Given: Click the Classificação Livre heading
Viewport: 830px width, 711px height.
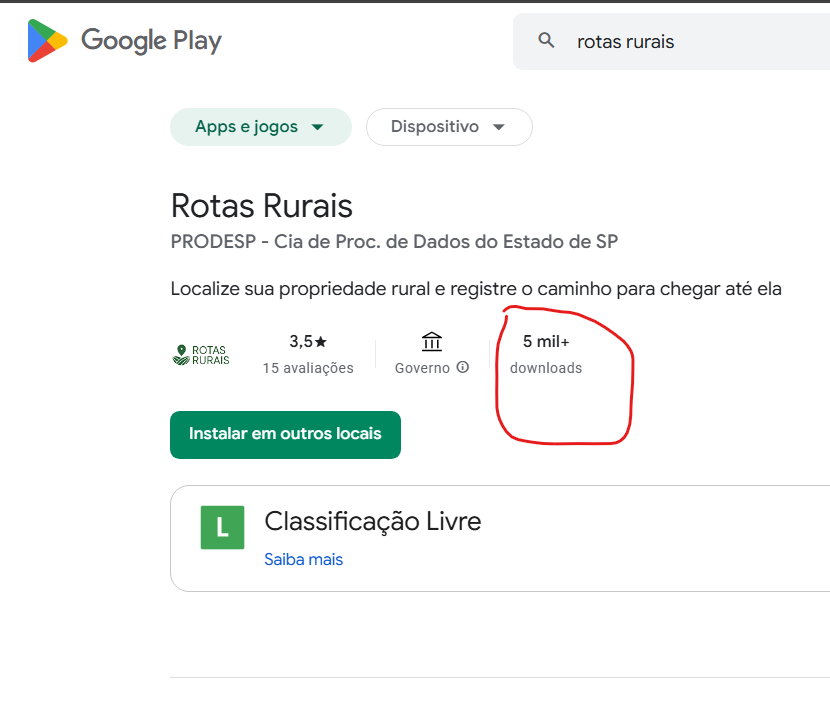Looking at the screenshot, I should pyautogui.click(x=373, y=521).
